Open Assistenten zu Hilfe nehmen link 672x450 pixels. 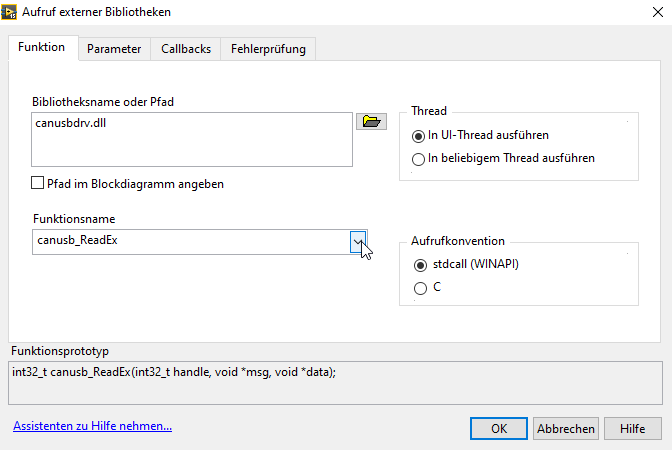[92, 426]
